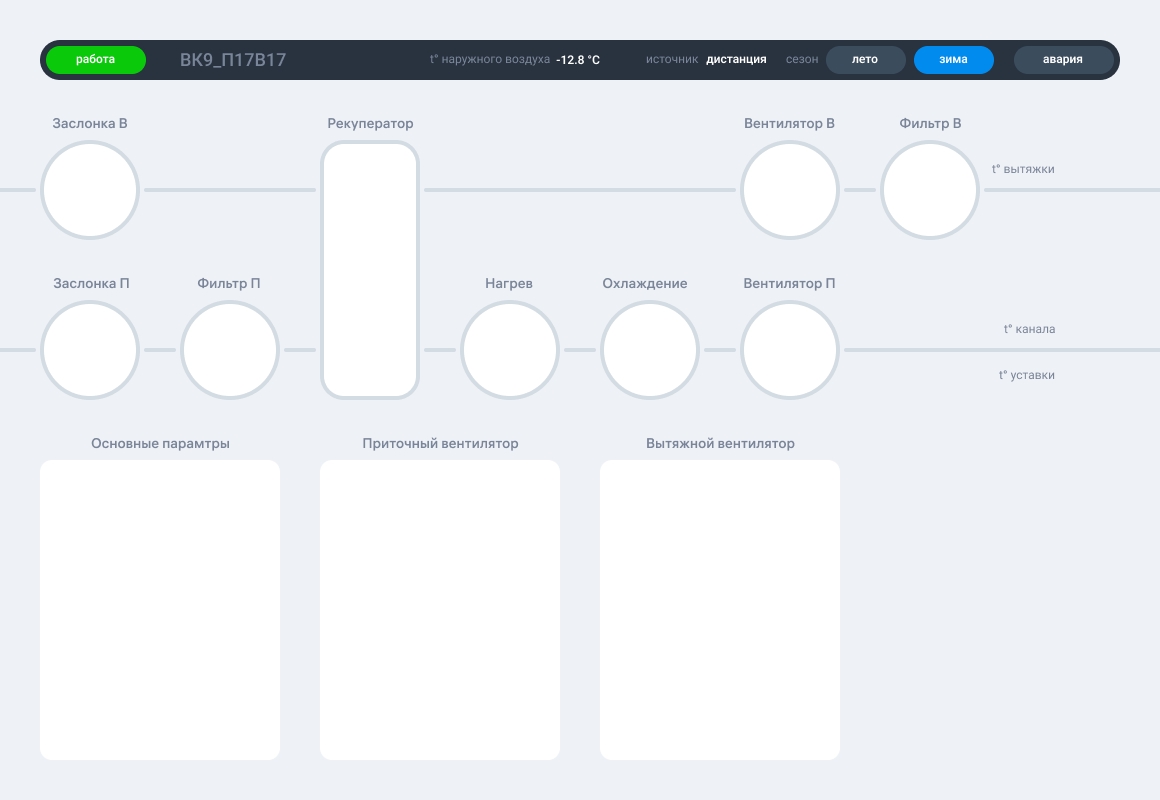Click the Фильтр П circle
1160x800 pixels.
pyautogui.click(x=229, y=350)
